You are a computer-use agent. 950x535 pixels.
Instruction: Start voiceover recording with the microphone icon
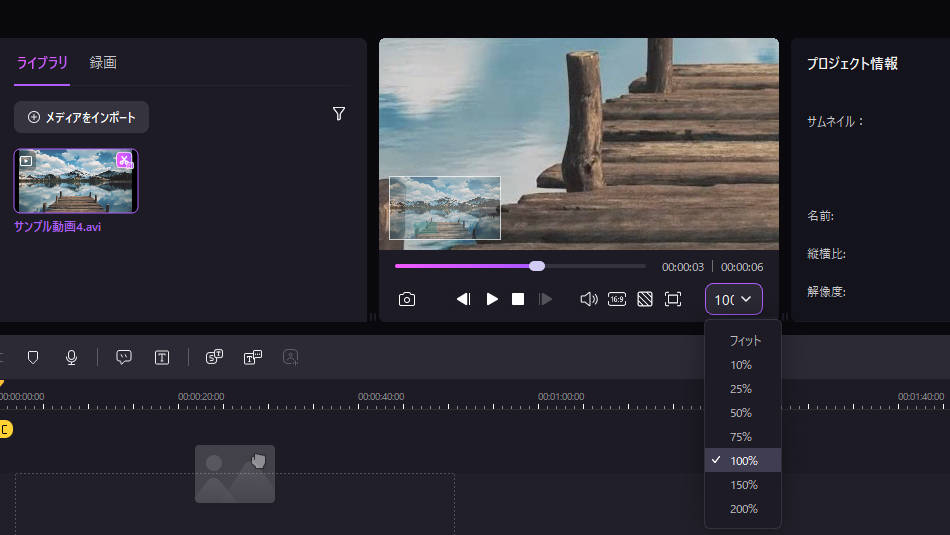click(71, 357)
